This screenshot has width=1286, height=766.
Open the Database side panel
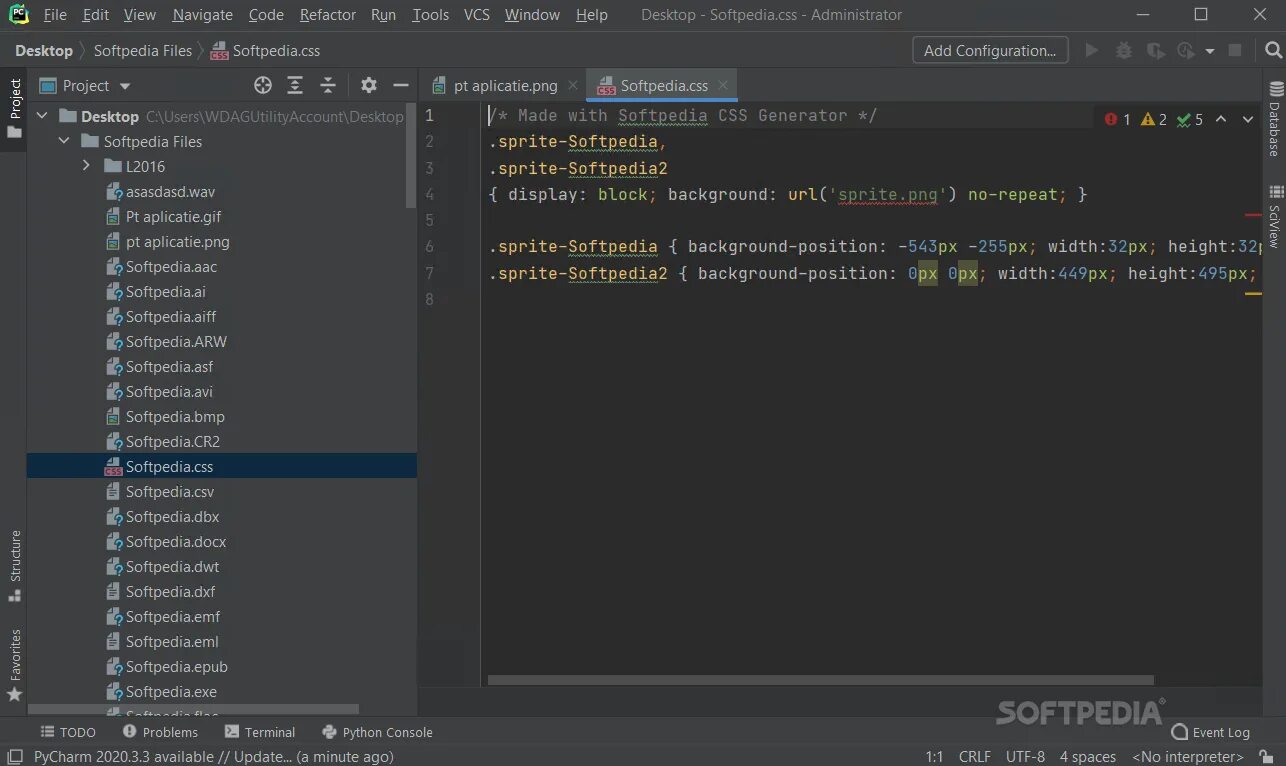point(1275,119)
